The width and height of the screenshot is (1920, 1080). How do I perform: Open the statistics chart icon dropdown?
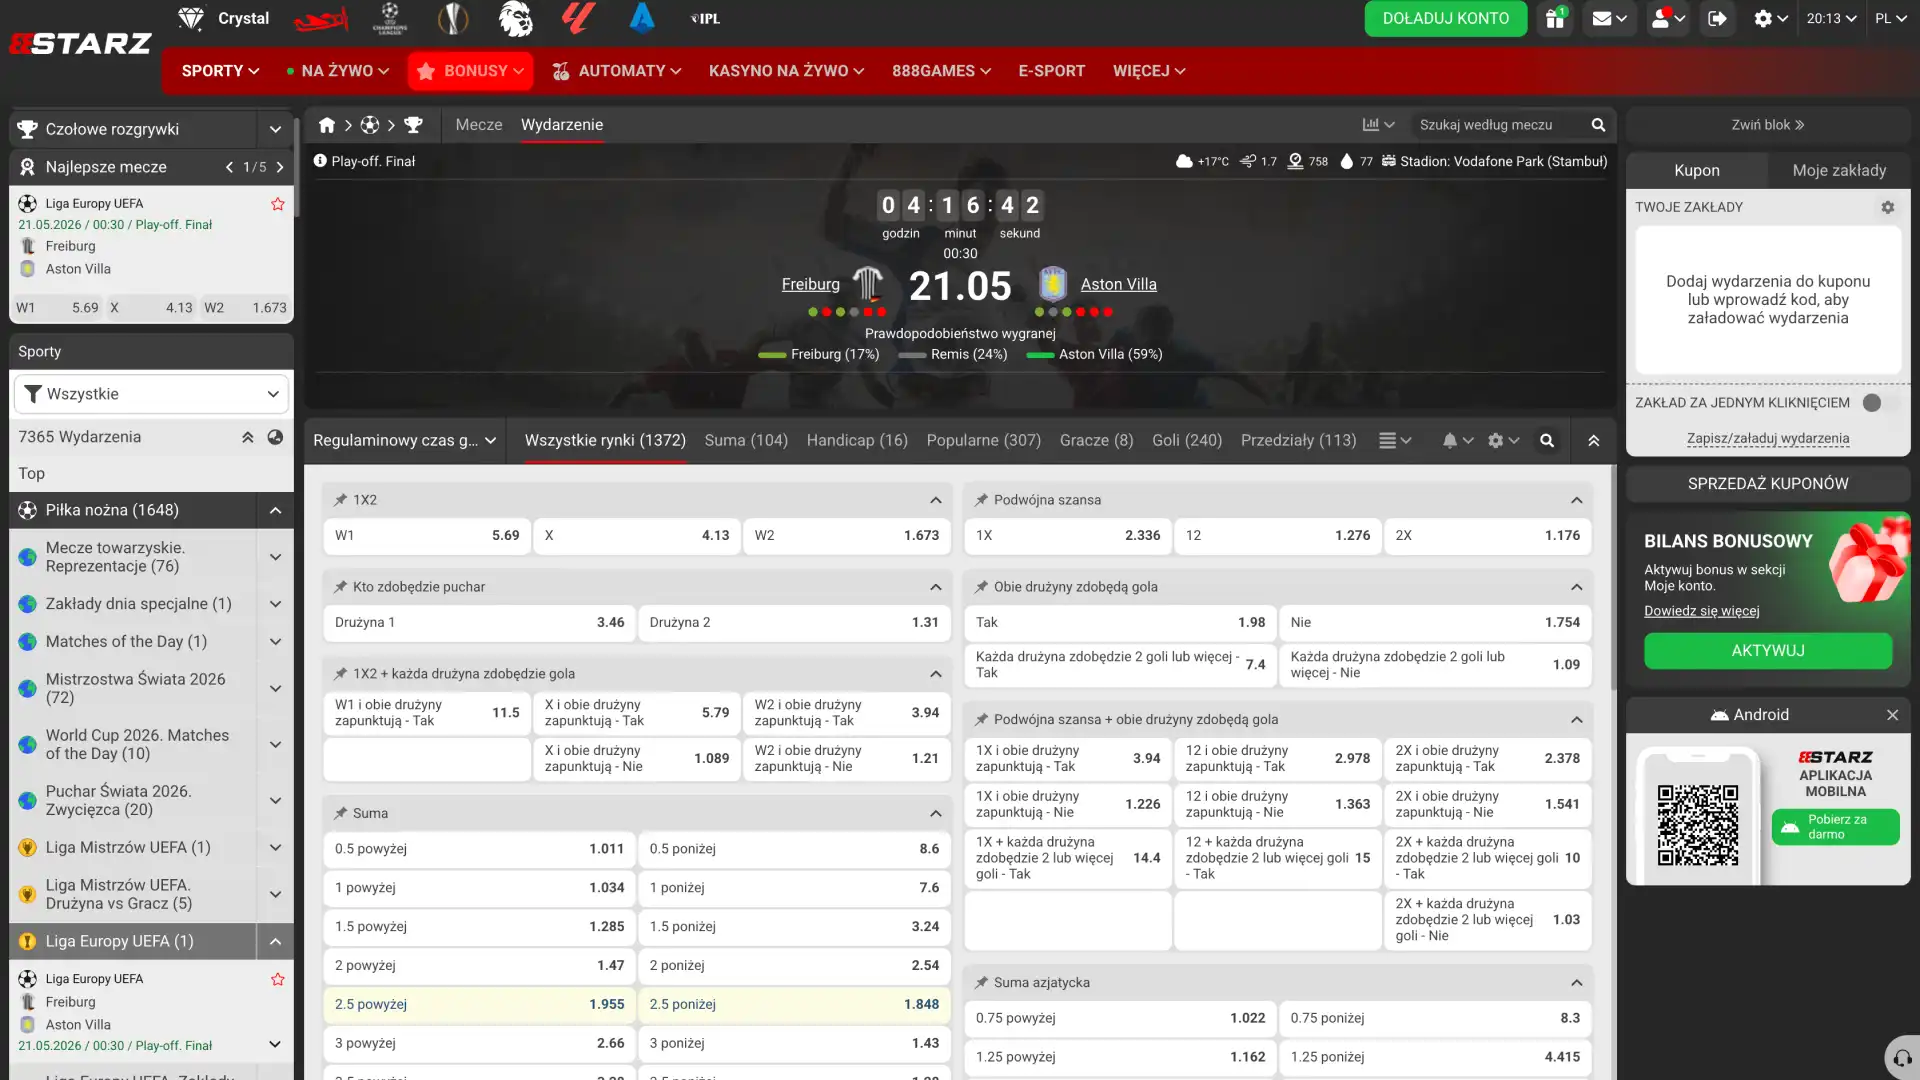(1378, 125)
